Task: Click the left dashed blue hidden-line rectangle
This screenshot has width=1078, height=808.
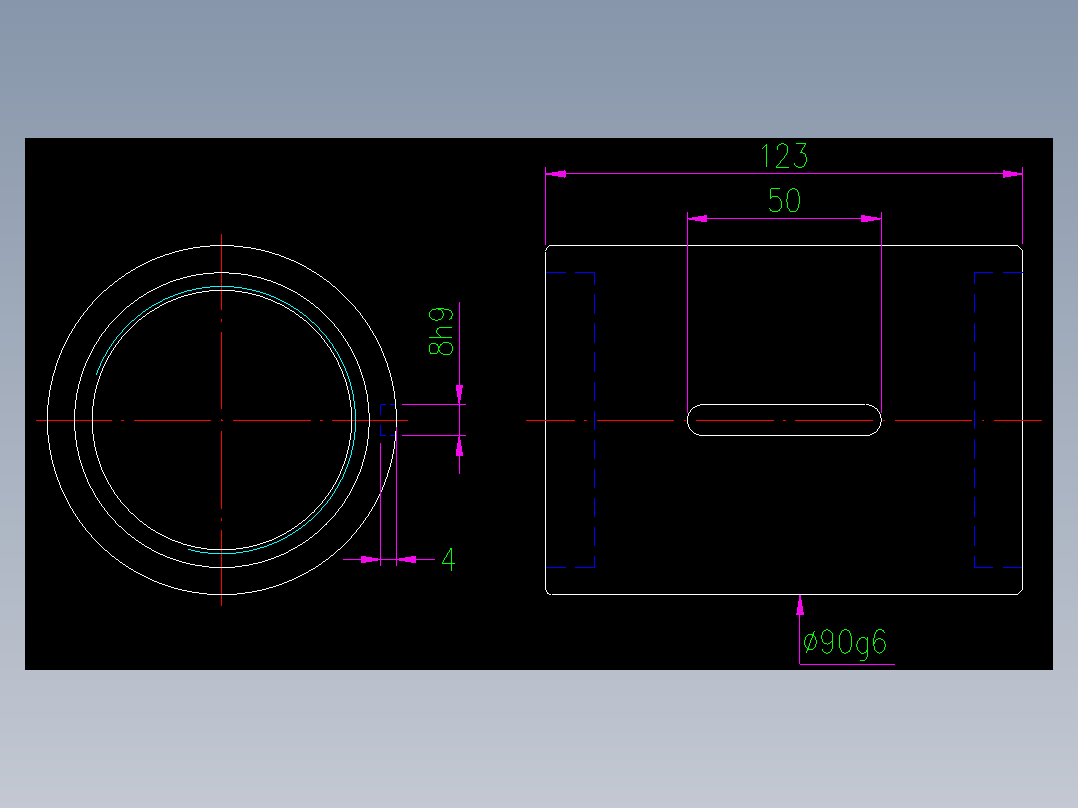Action: (x=570, y=420)
